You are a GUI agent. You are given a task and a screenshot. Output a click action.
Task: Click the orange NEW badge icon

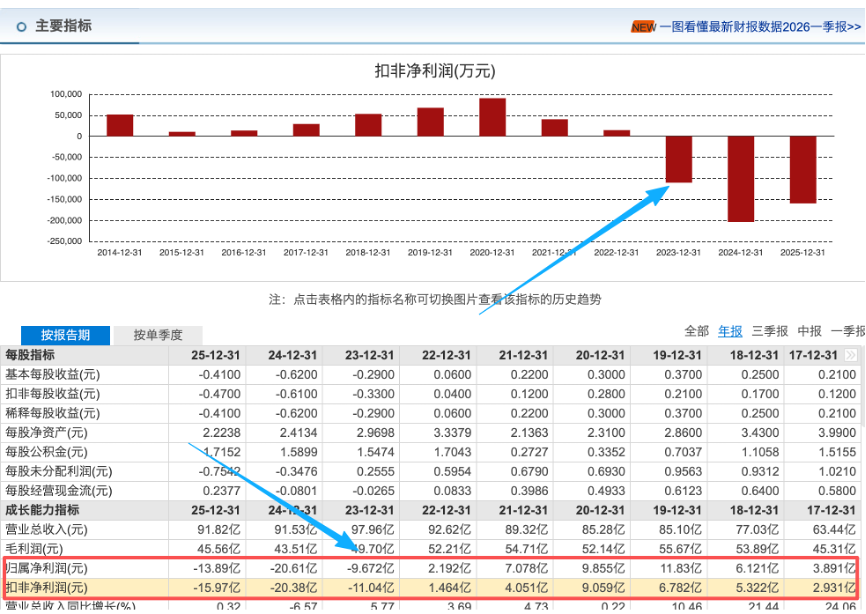(643, 27)
